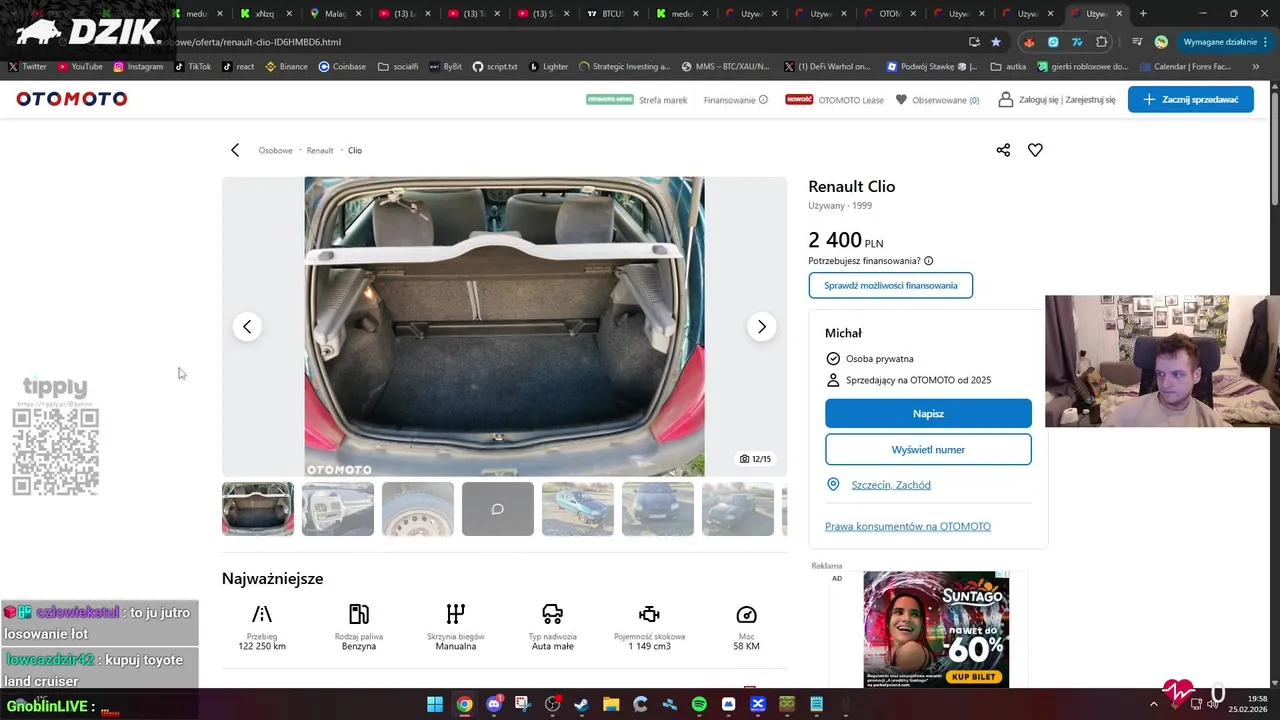The height and width of the screenshot is (720, 1280).
Task: Open the YouTube bookmark
Action: pos(80,67)
